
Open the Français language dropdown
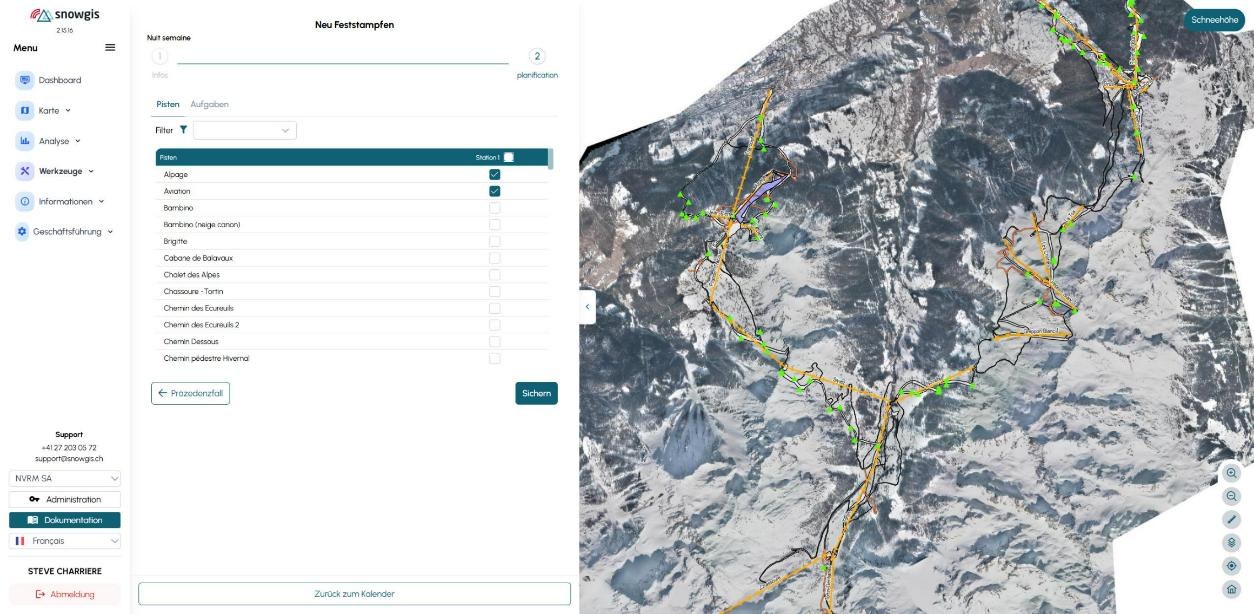(x=65, y=541)
